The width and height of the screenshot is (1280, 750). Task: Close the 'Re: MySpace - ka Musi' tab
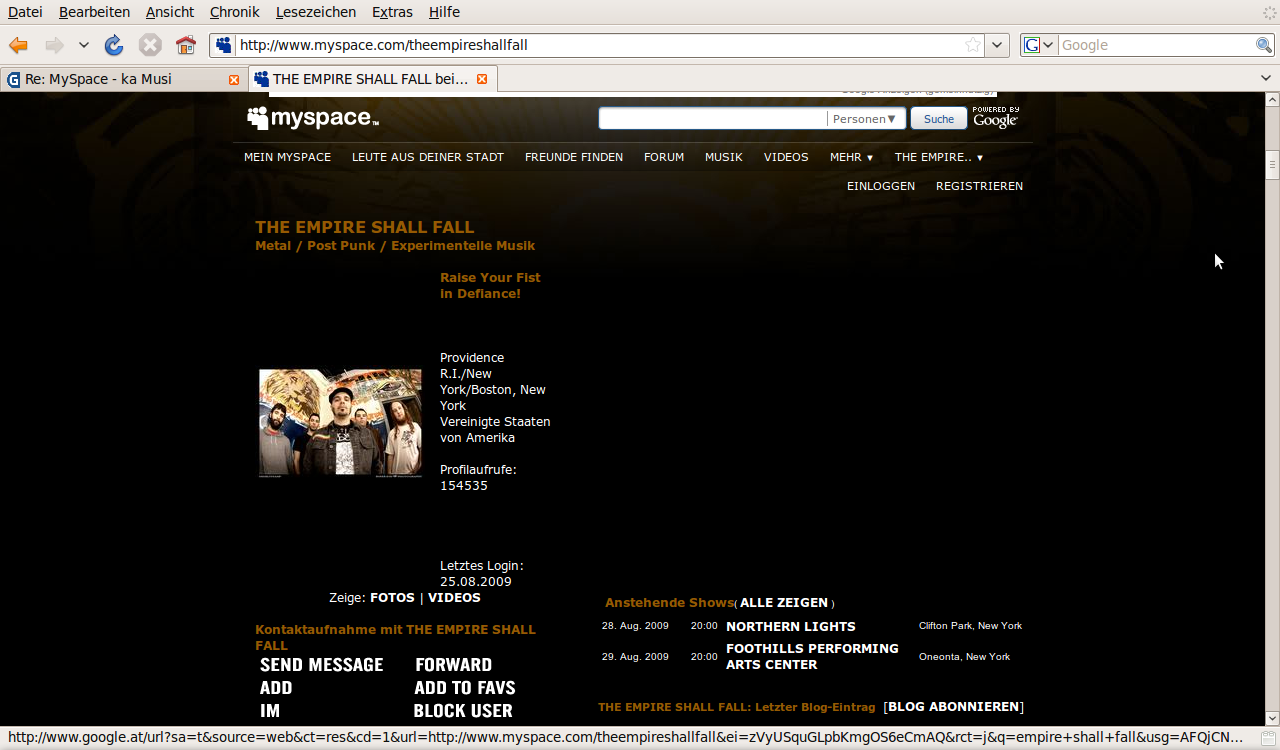[234, 79]
